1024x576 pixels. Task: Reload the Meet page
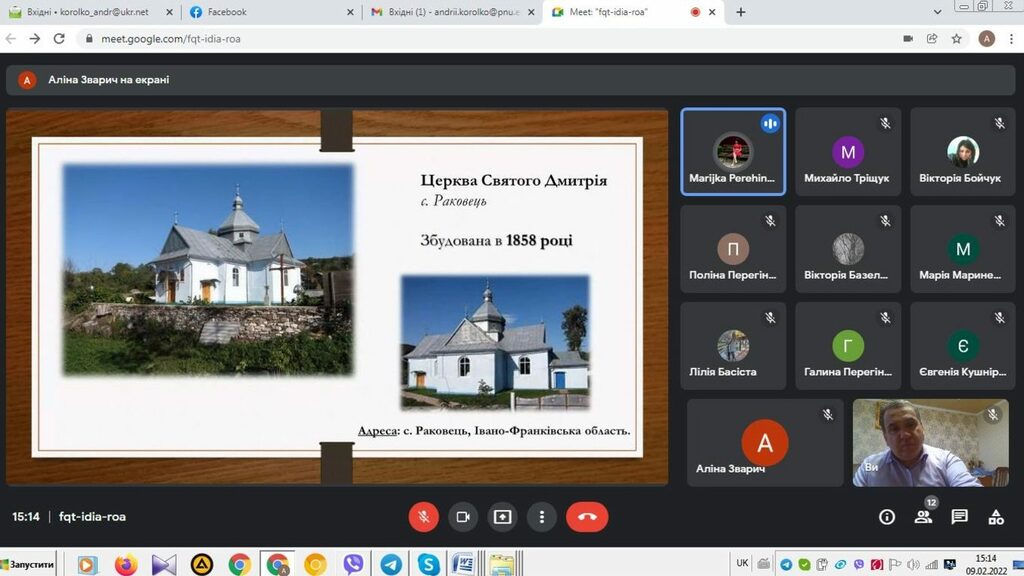point(59,39)
